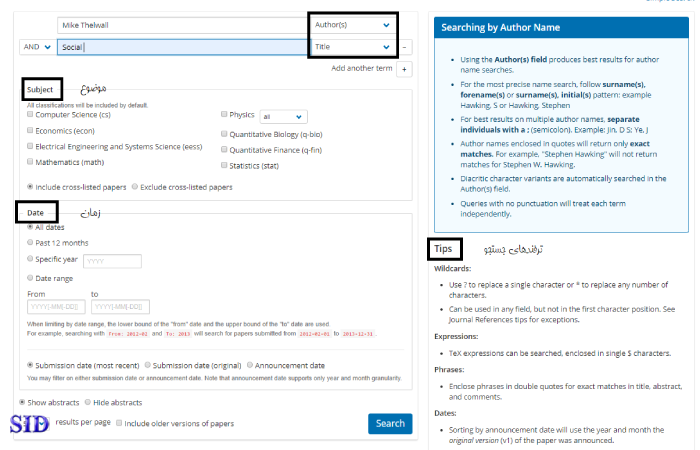Choose the Date range radio button
Viewport: 700px width, 450px height.
pos(31,277)
